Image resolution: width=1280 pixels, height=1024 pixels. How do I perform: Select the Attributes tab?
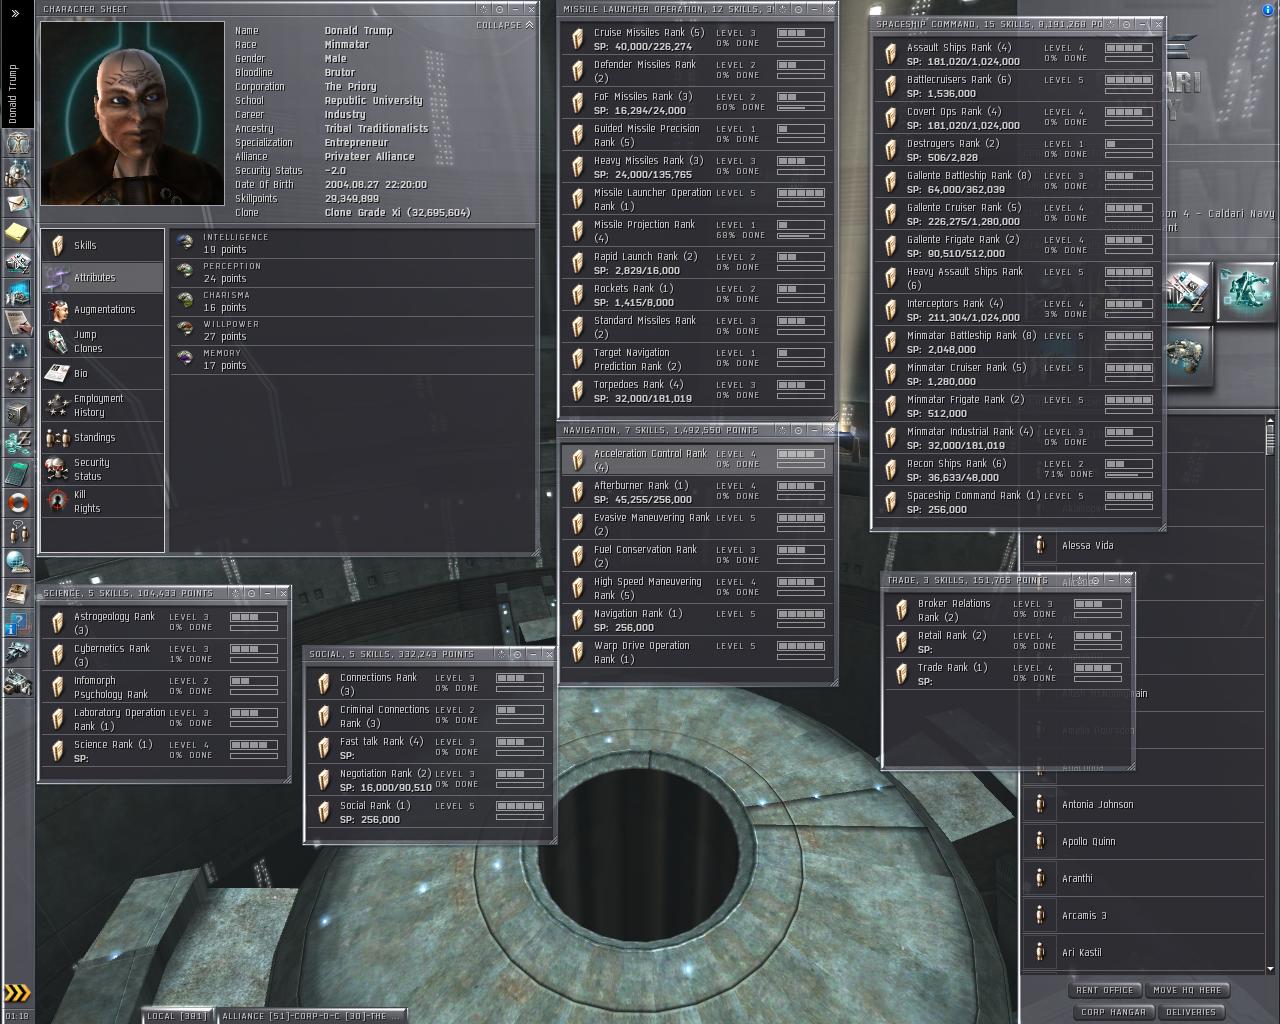102,277
